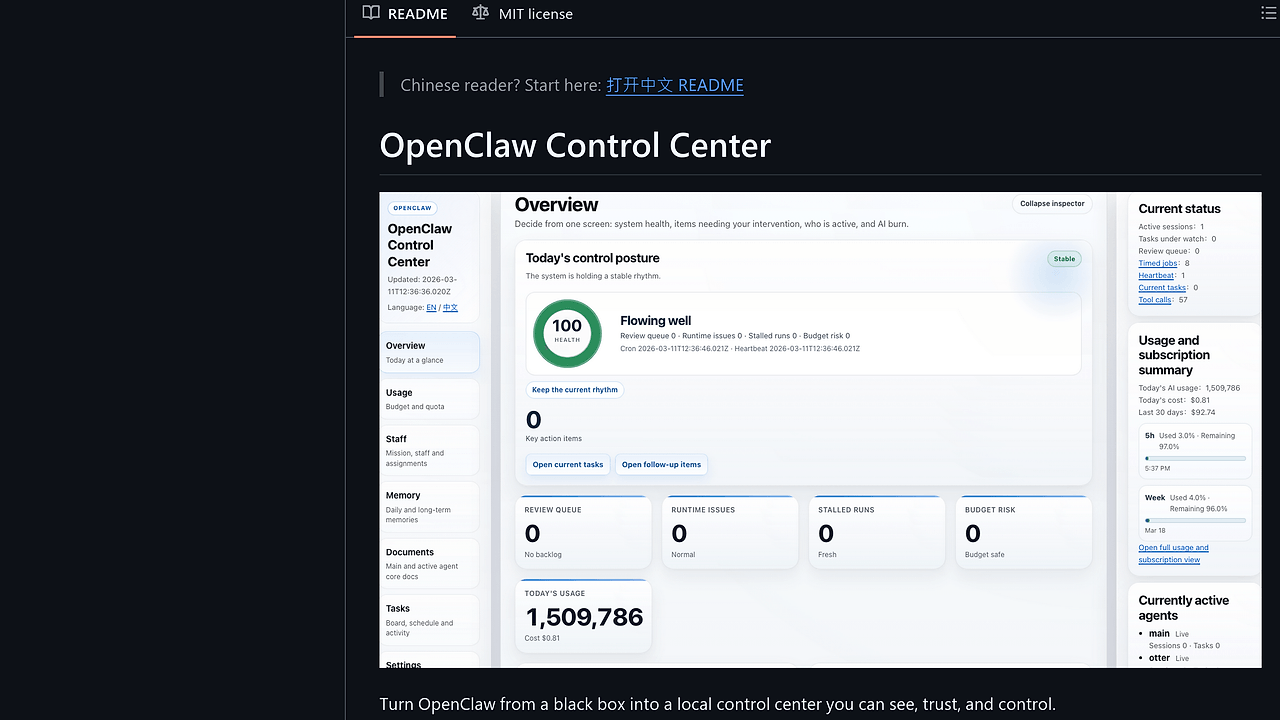Open the README tab
Viewport: 1280px width, 720px height.
tap(405, 14)
